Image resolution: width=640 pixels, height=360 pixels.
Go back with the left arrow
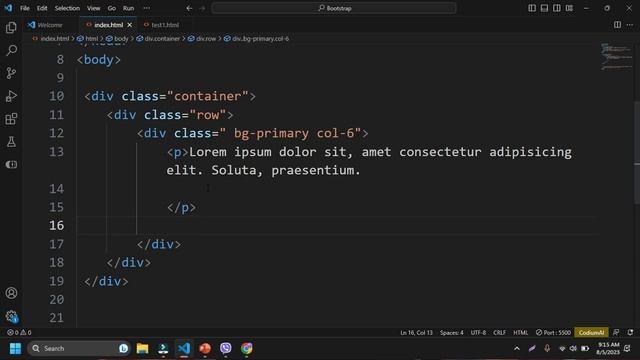click(x=189, y=8)
